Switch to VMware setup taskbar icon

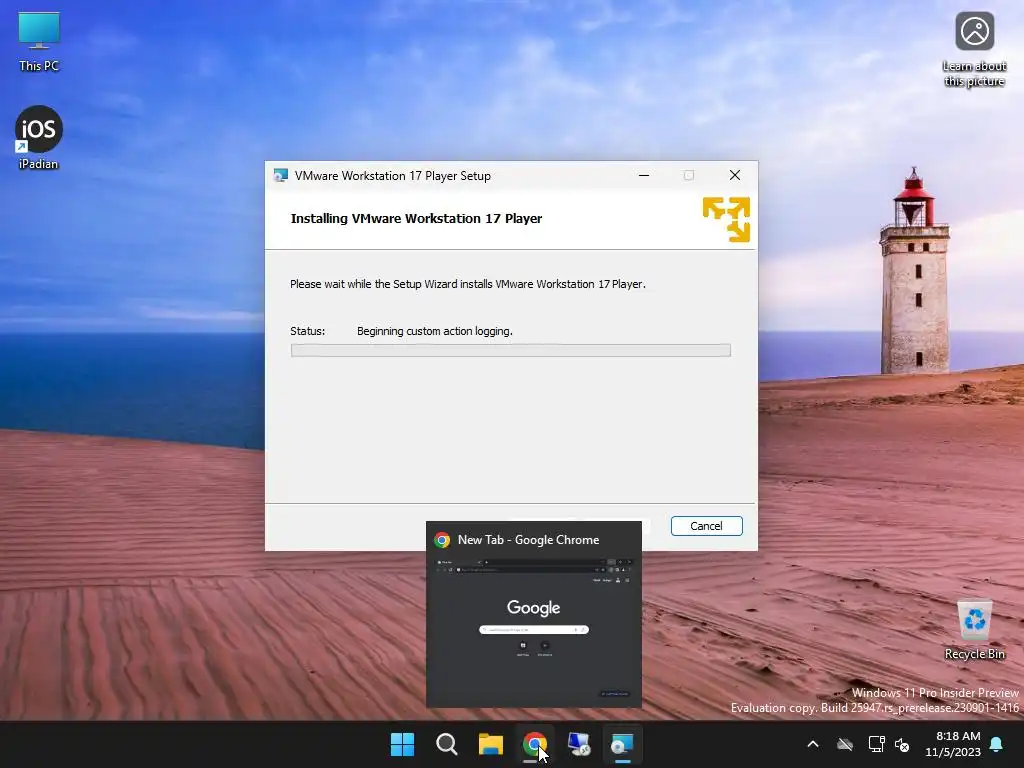coord(622,744)
